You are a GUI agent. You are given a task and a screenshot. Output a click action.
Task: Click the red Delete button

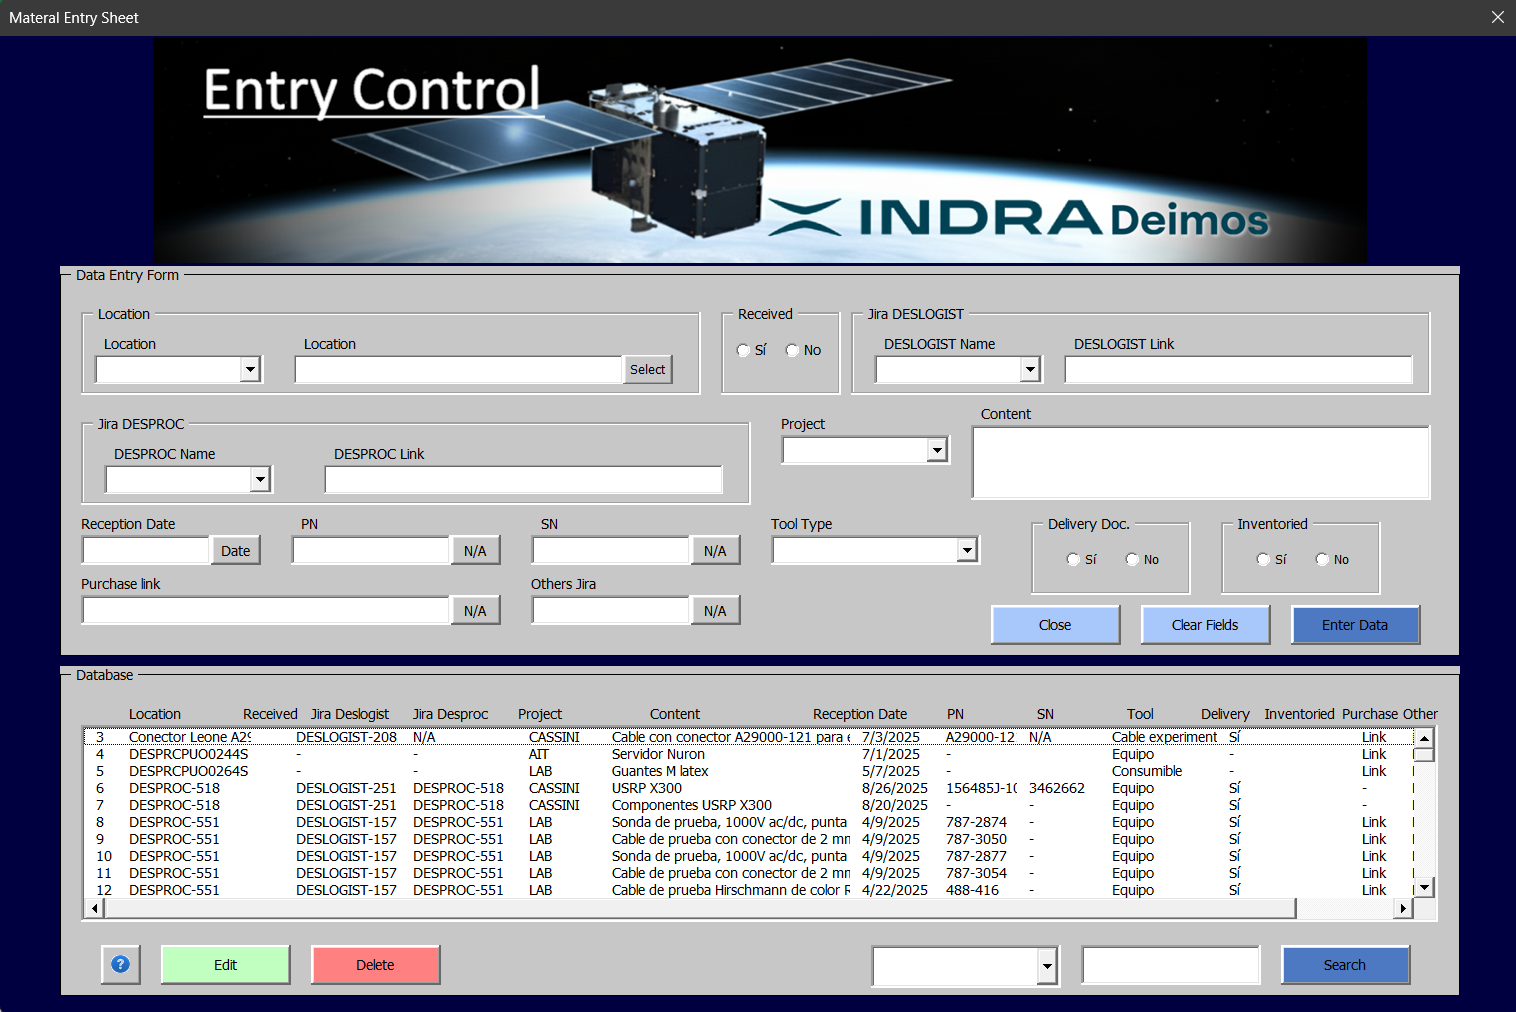pos(375,965)
